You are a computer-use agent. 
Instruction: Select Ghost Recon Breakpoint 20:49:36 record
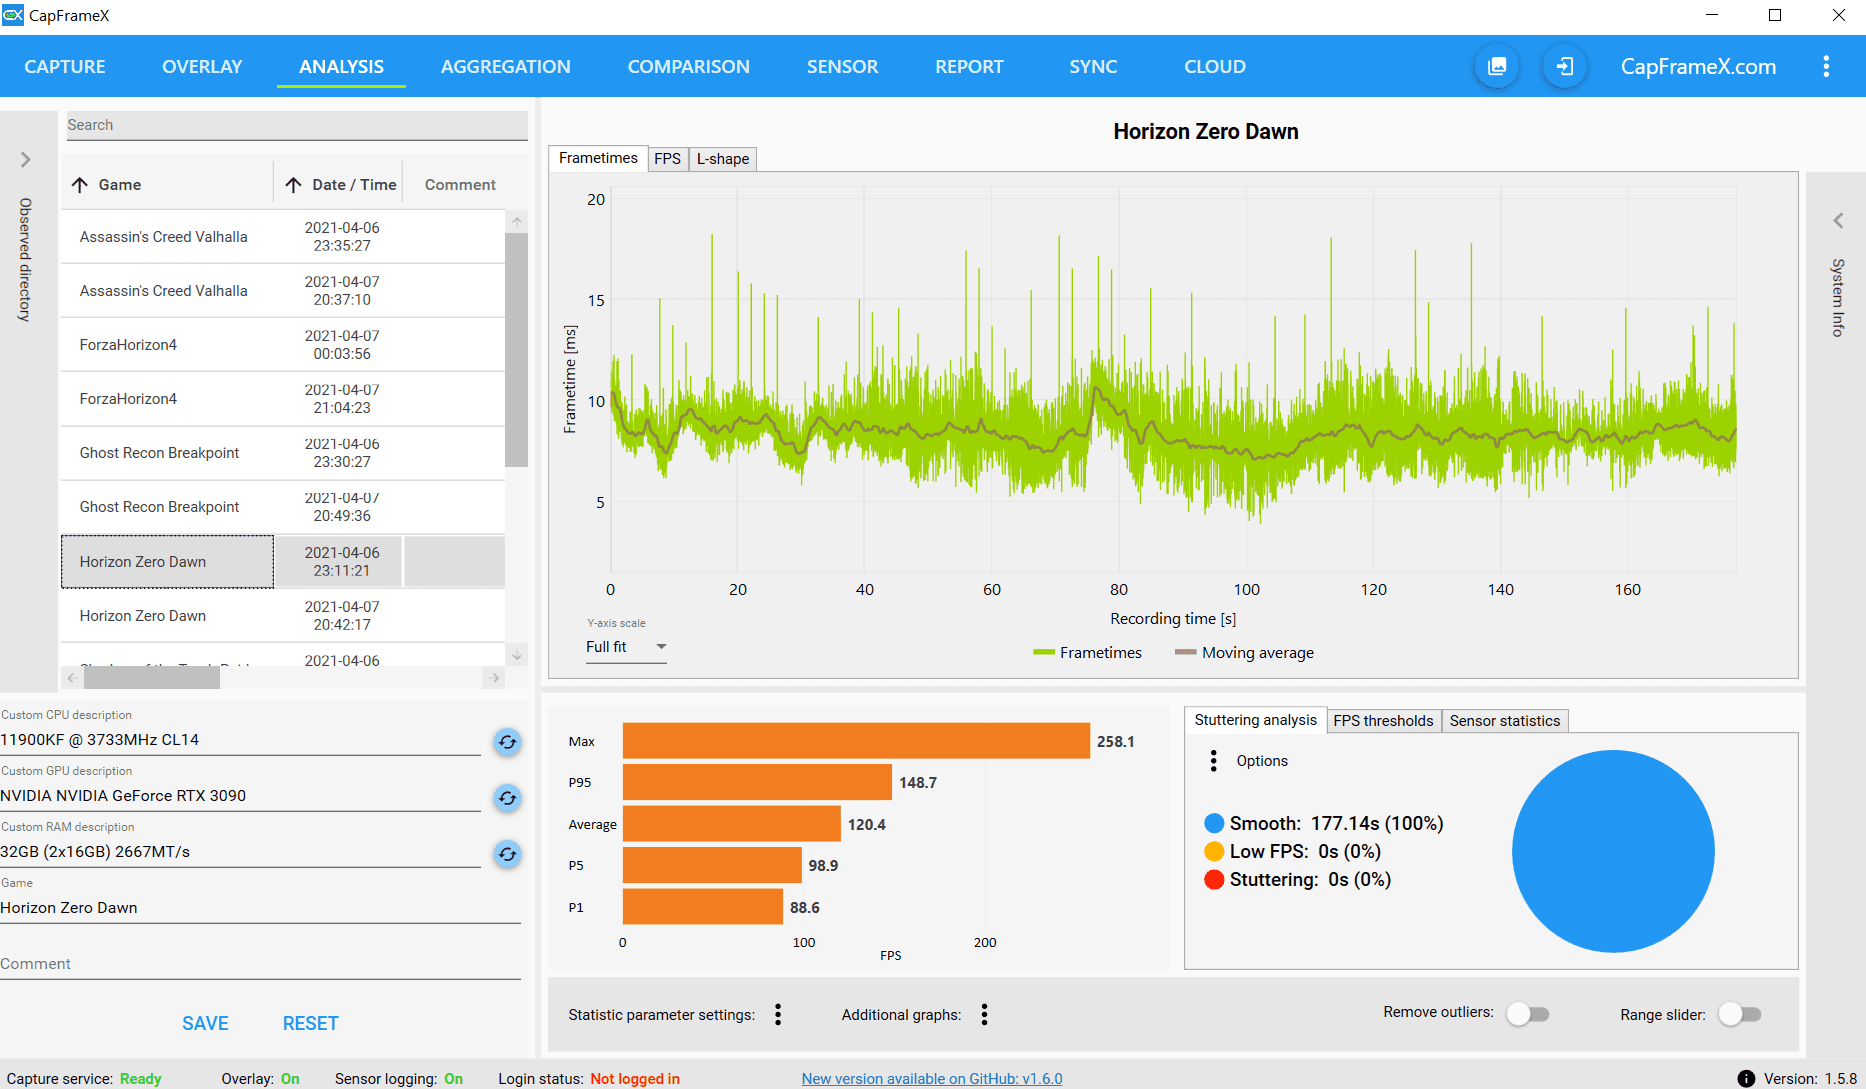283,507
